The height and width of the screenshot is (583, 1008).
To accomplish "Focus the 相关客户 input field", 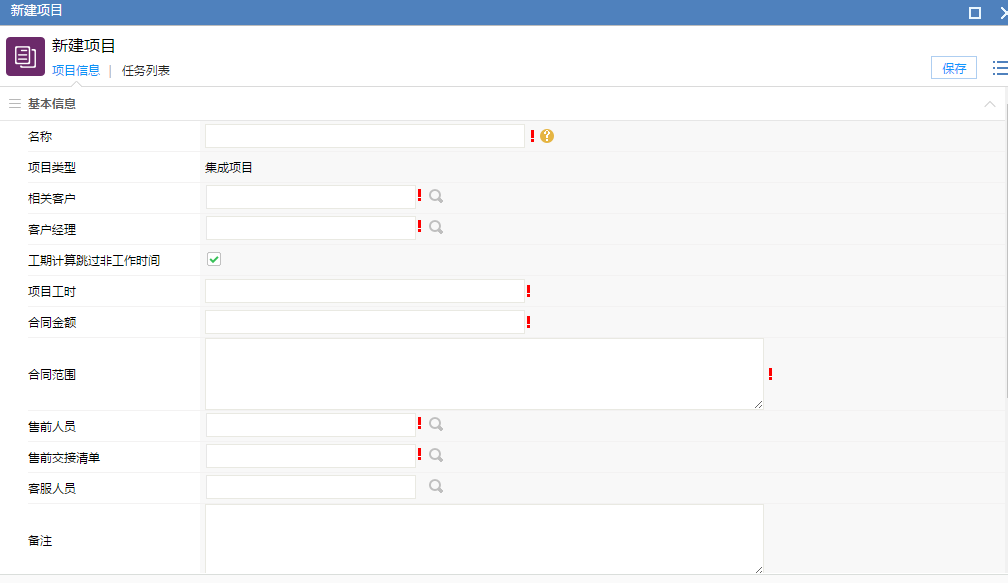I will [310, 197].
